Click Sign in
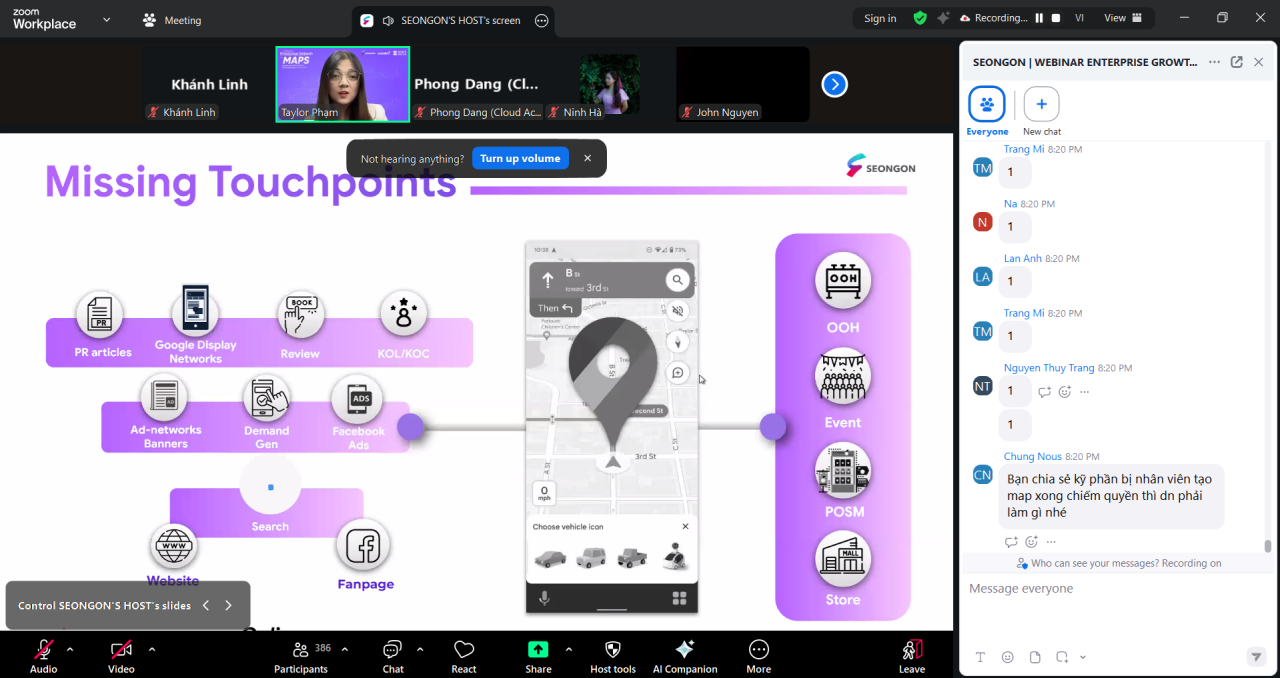 880,18
